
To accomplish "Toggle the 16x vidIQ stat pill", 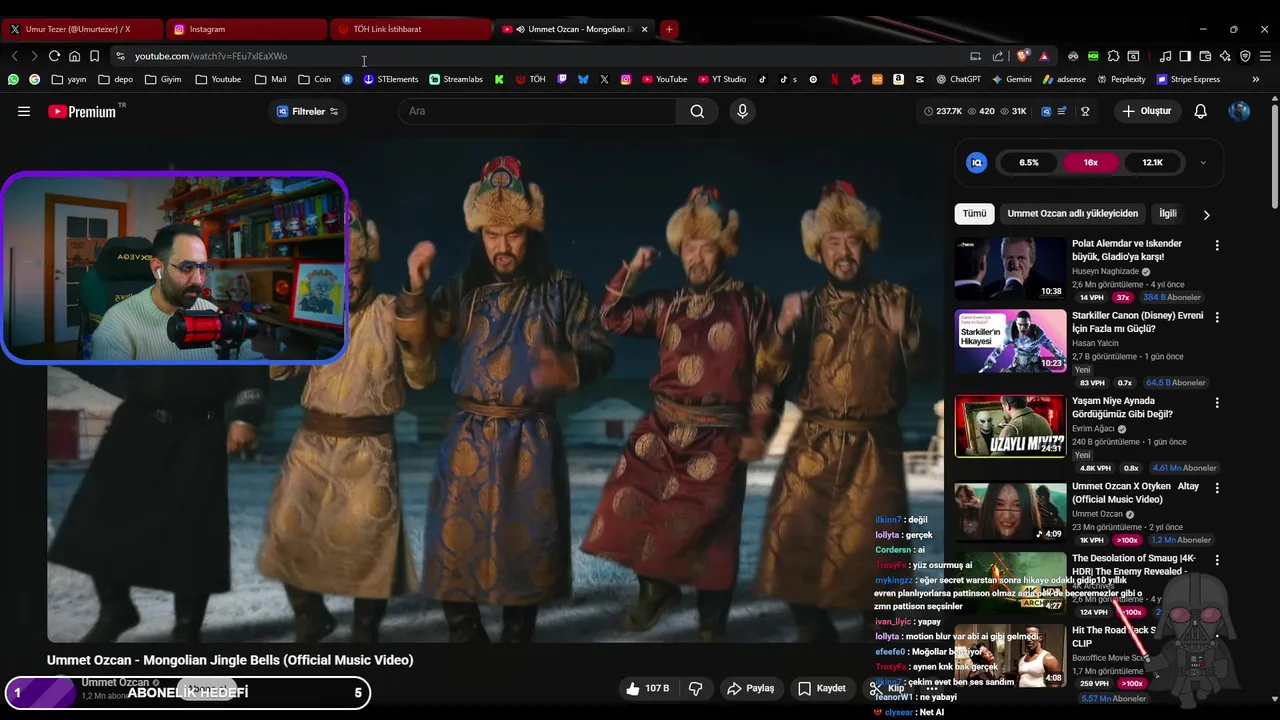I will pos(1090,162).
